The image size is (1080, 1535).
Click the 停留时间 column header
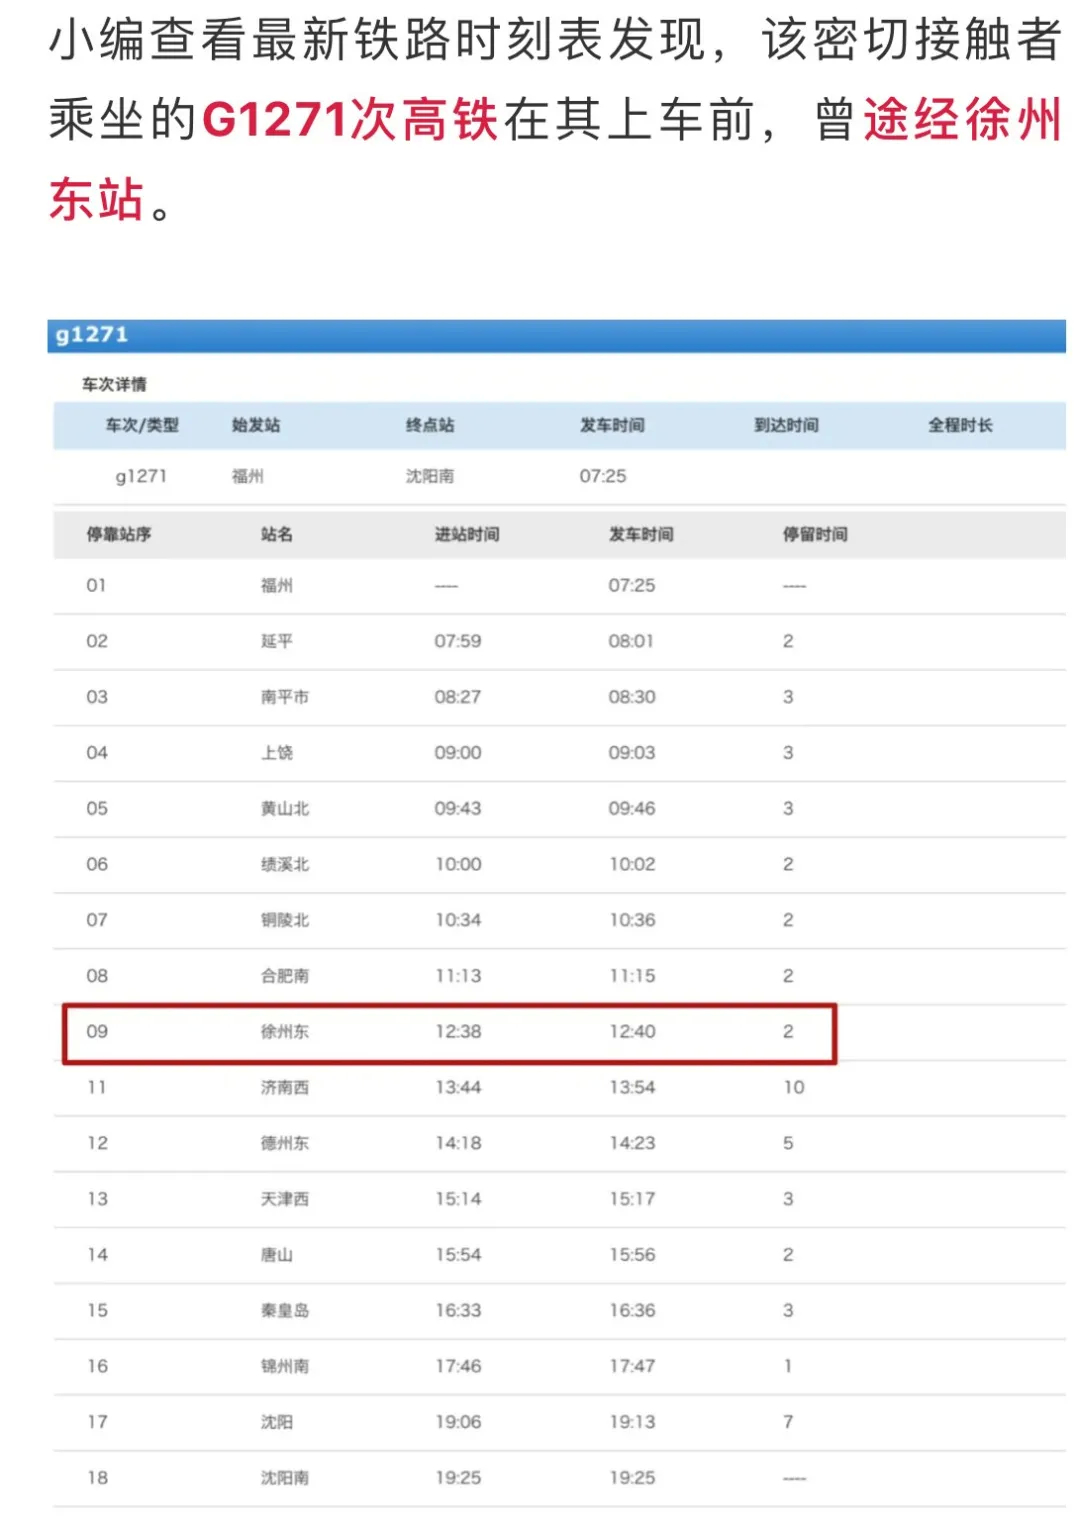(815, 534)
